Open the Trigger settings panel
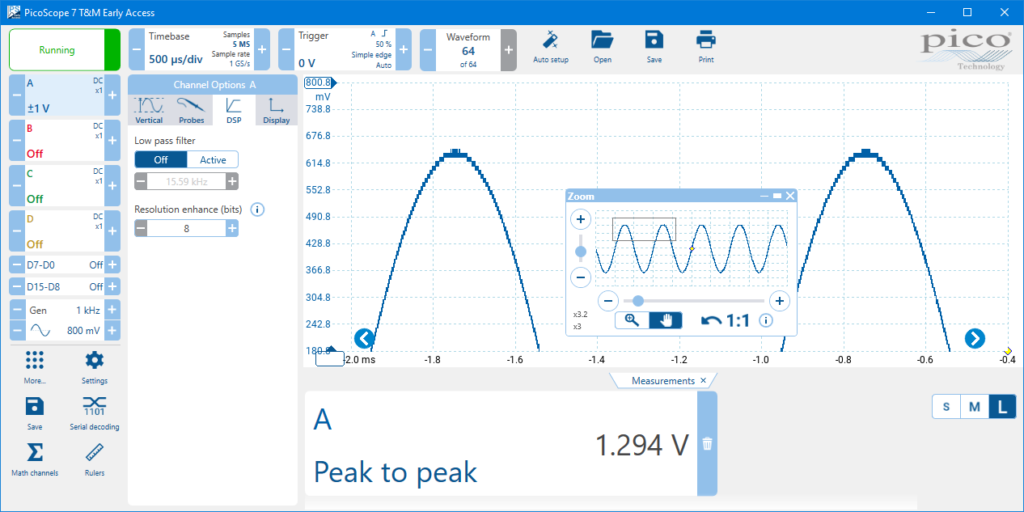 (345, 50)
